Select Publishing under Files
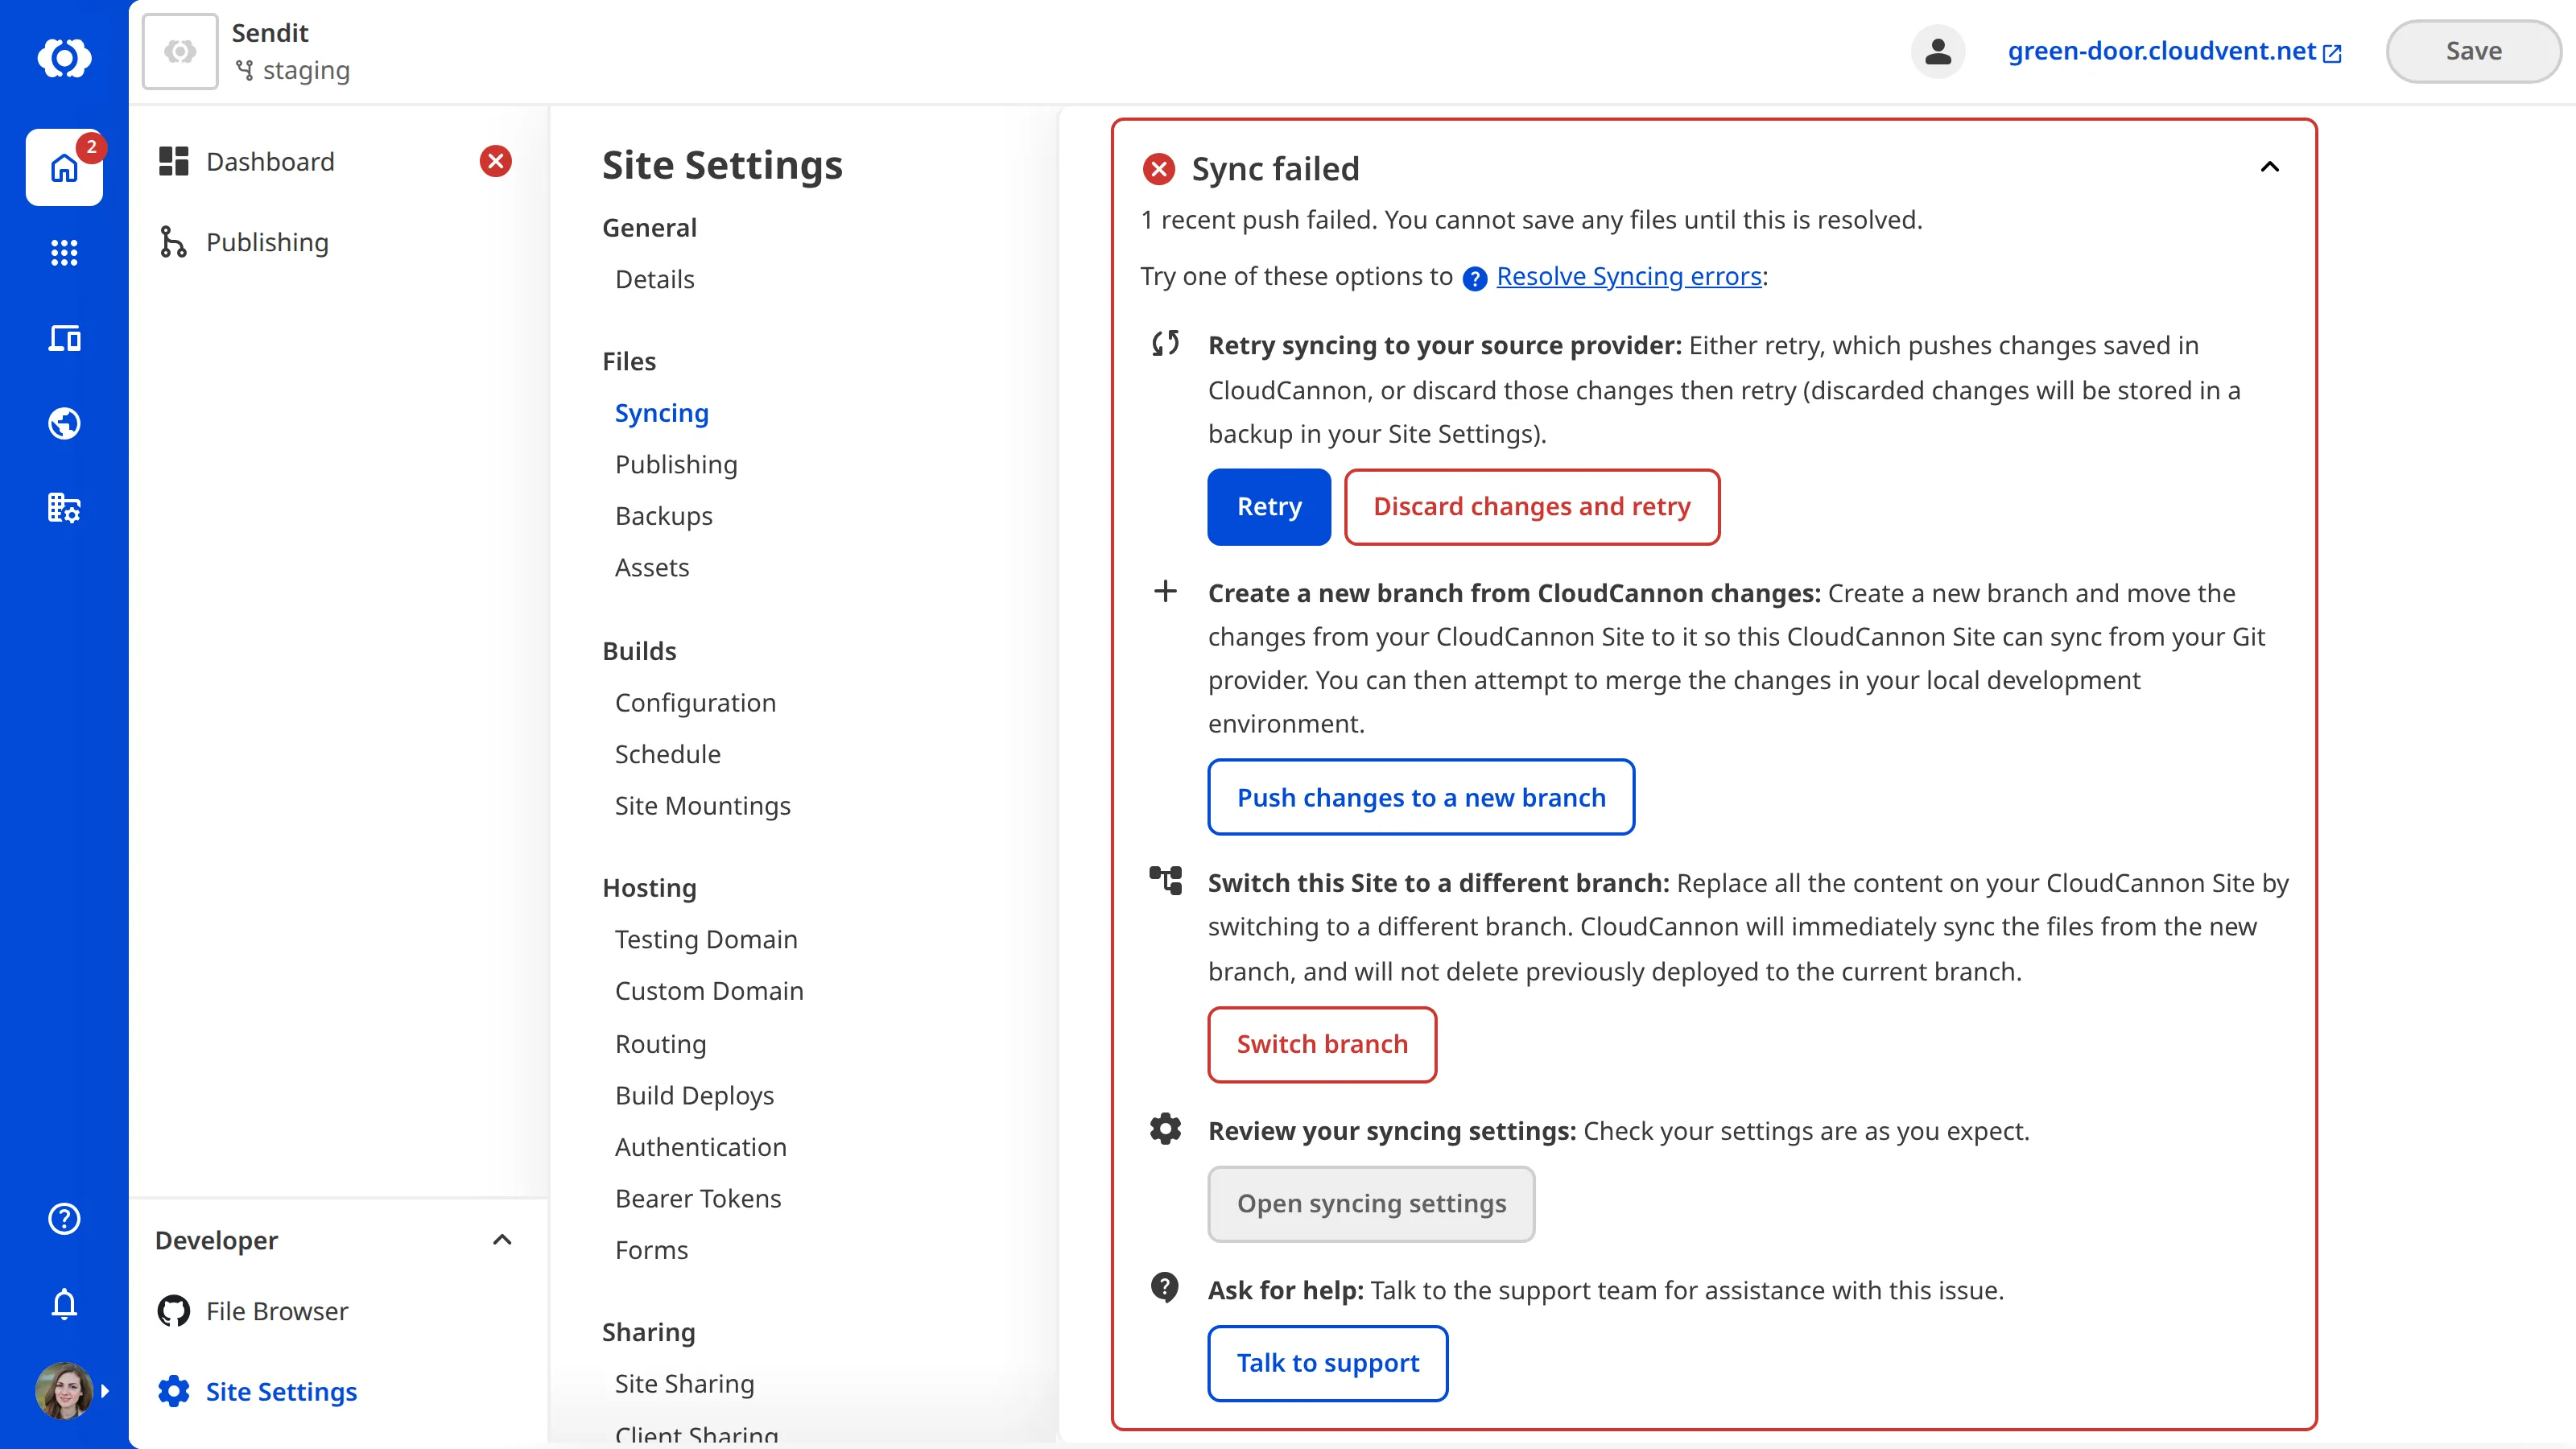The height and width of the screenshot is (1449, 2576). tap(676, 464)
